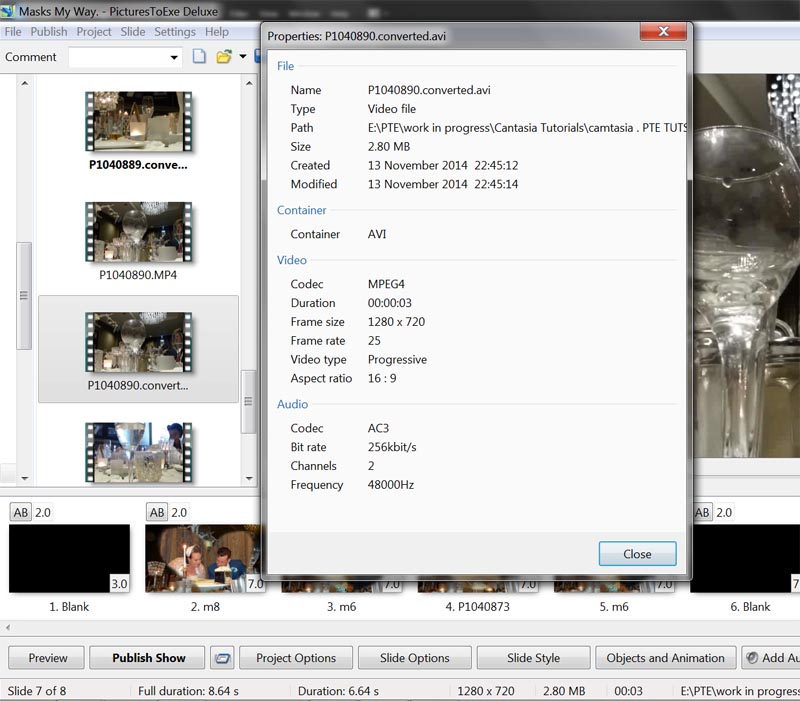Viewport: 800px width, 701px height.
Task: Click the folder icon next to Publish Show
Action: pyautogui.click(x=222, y=658)
